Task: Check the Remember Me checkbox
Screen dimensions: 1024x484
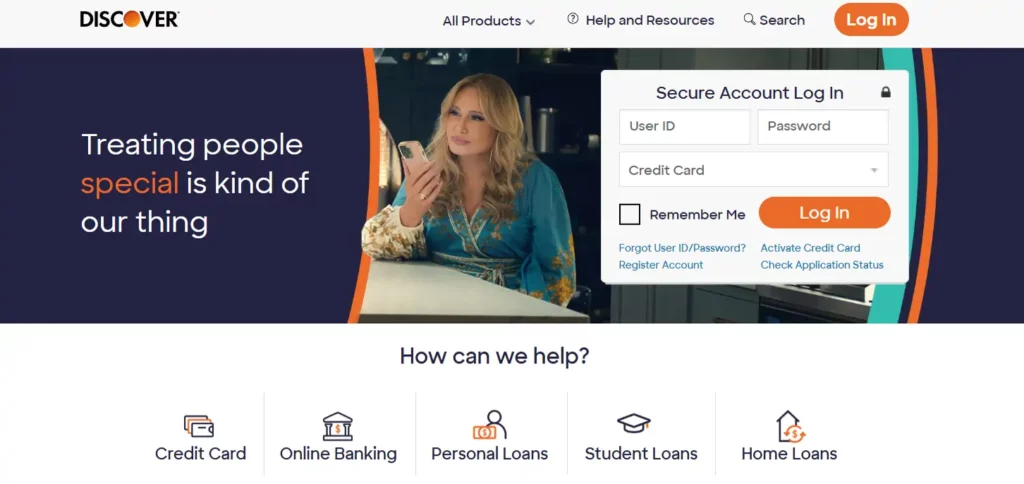Action: (630, 214)
